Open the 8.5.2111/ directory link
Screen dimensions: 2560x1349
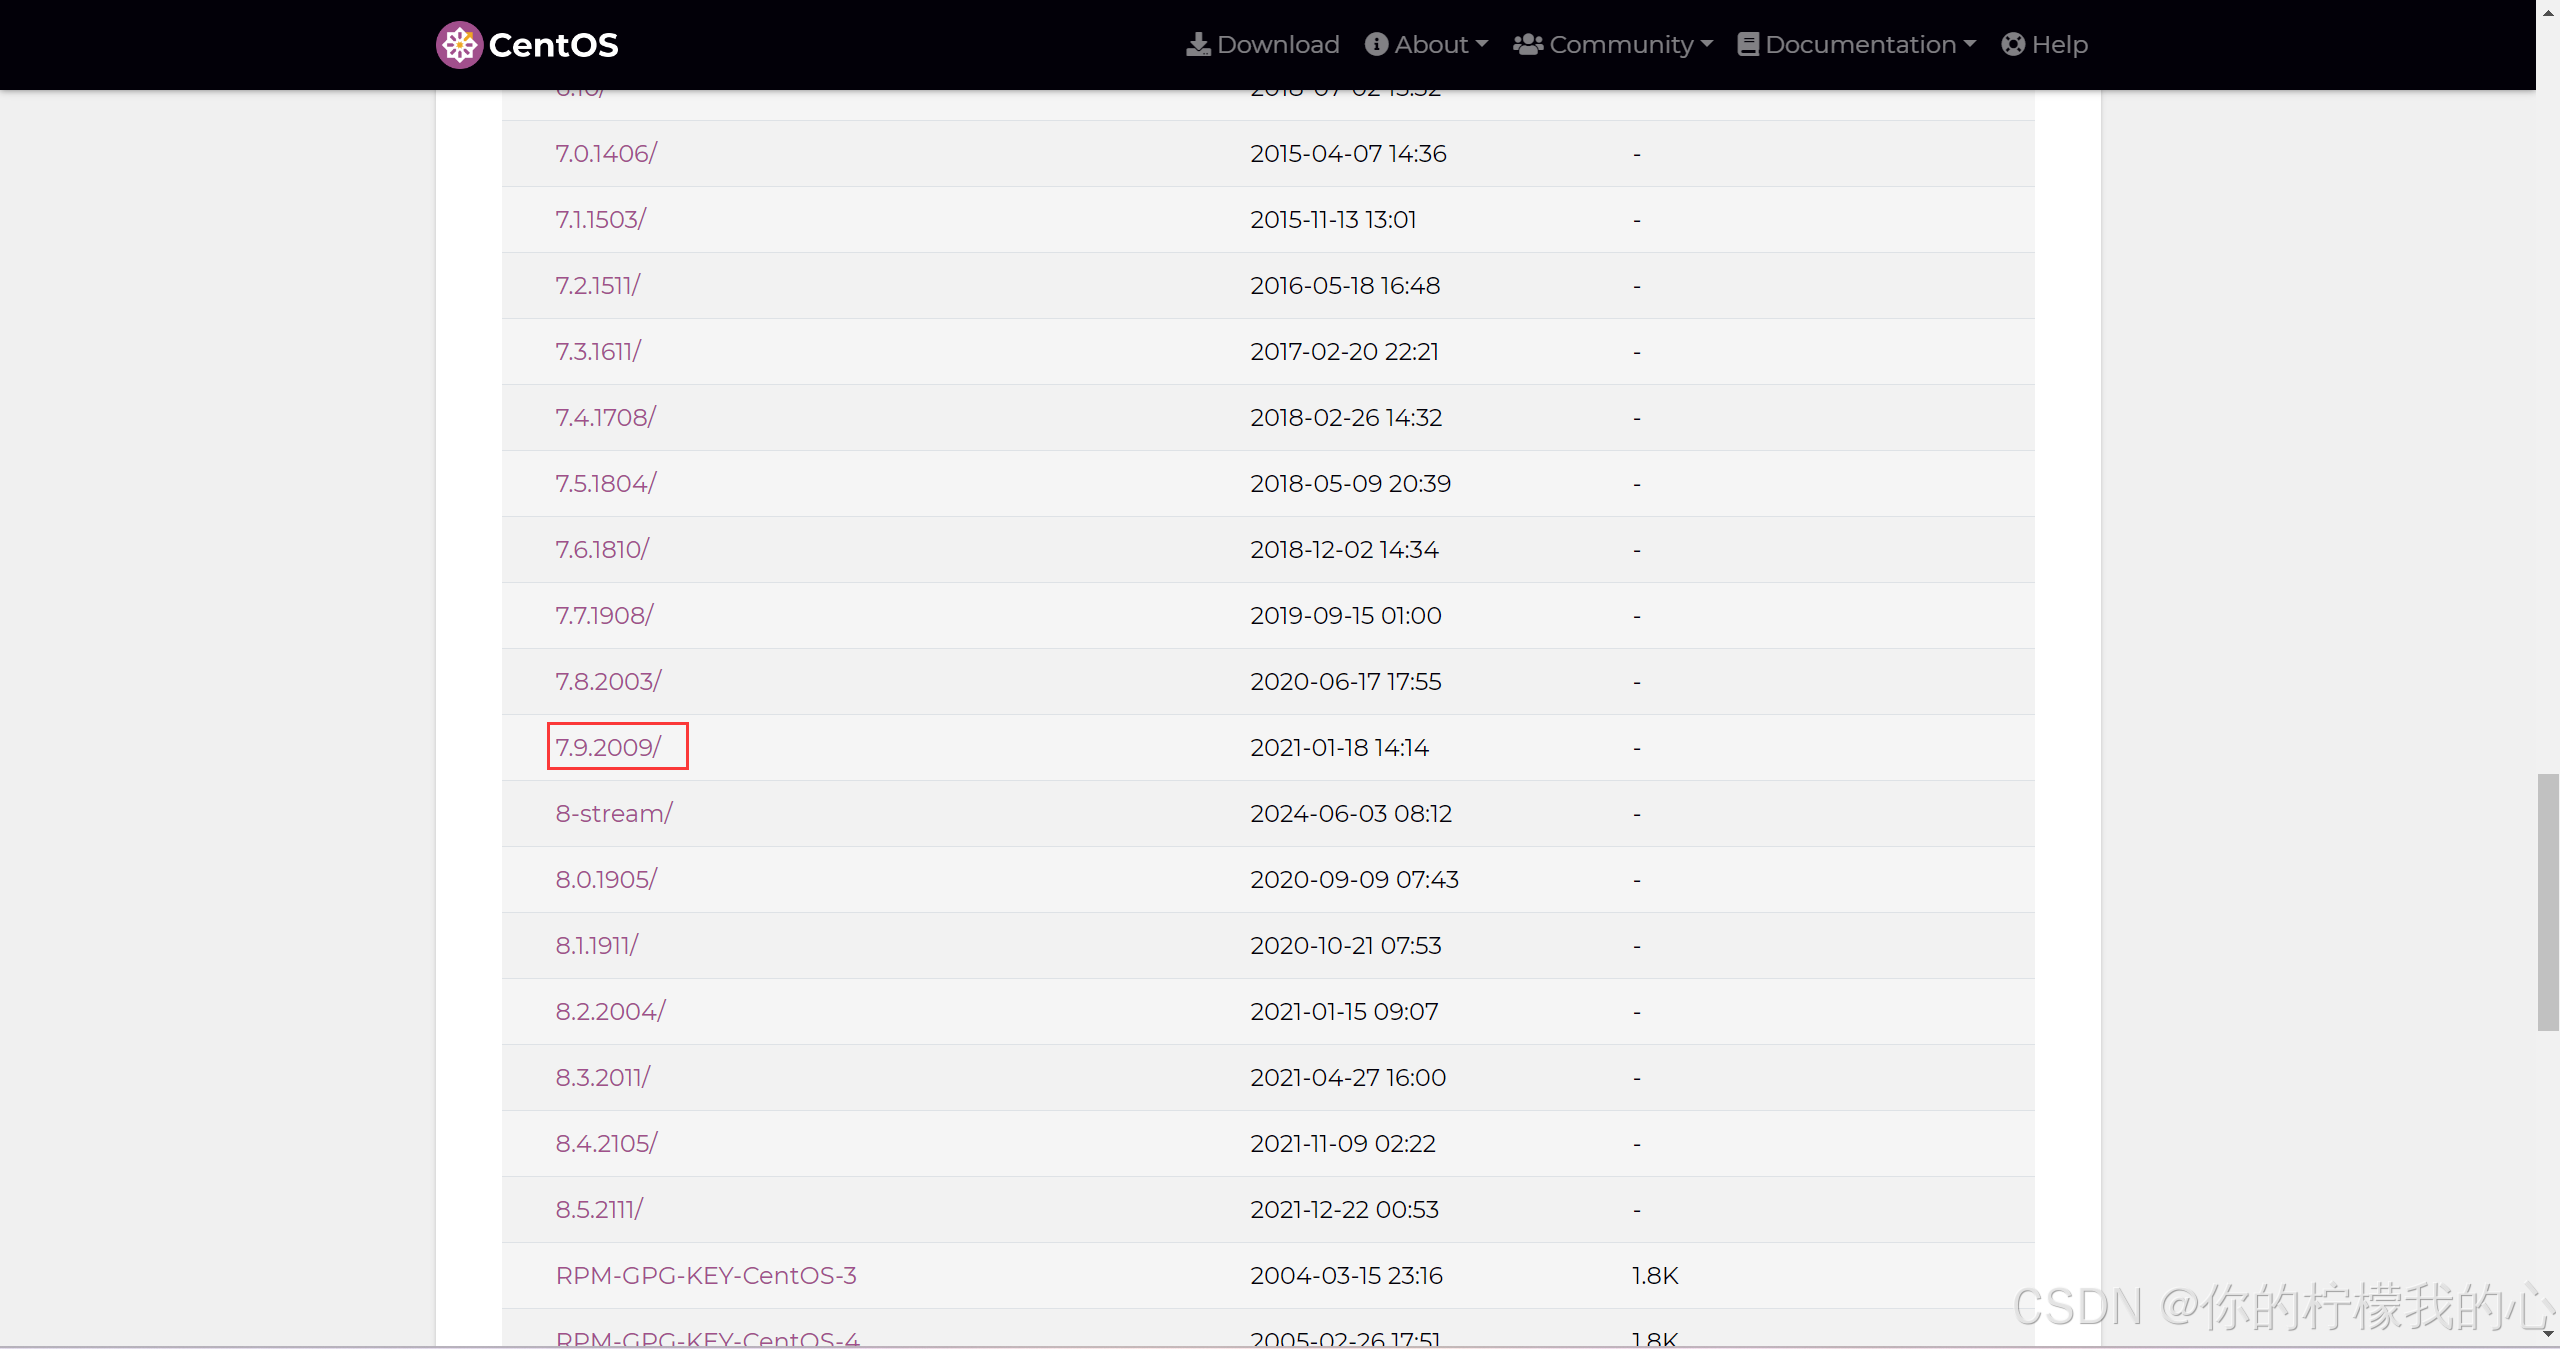tap(599, 1209)
